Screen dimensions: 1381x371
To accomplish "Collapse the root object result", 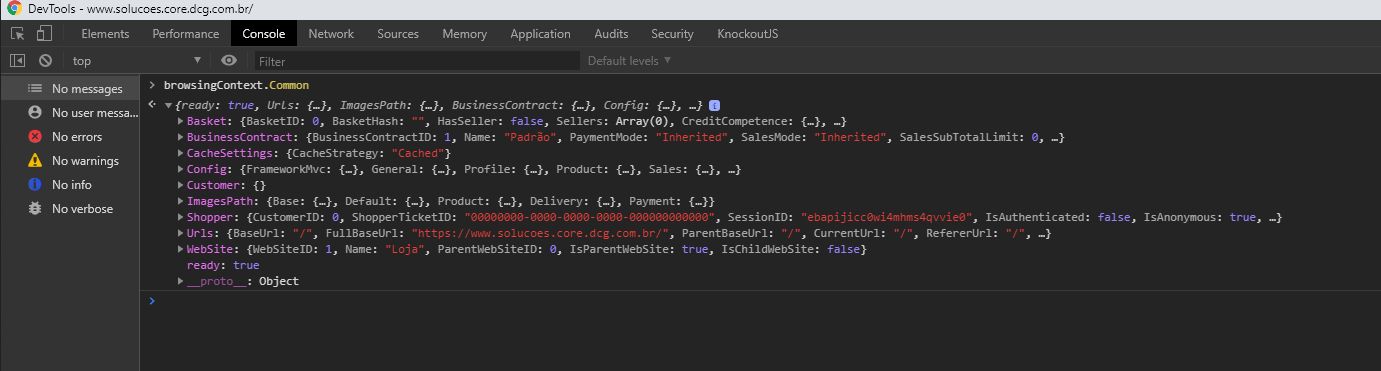I will 168,105.
